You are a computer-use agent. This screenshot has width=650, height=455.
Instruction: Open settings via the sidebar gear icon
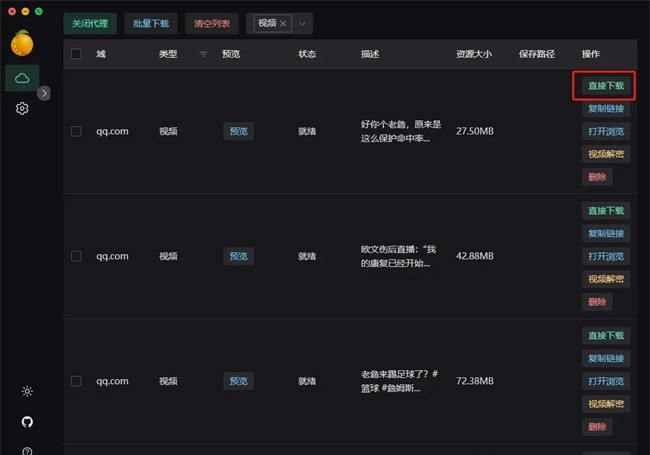point(22,109)
